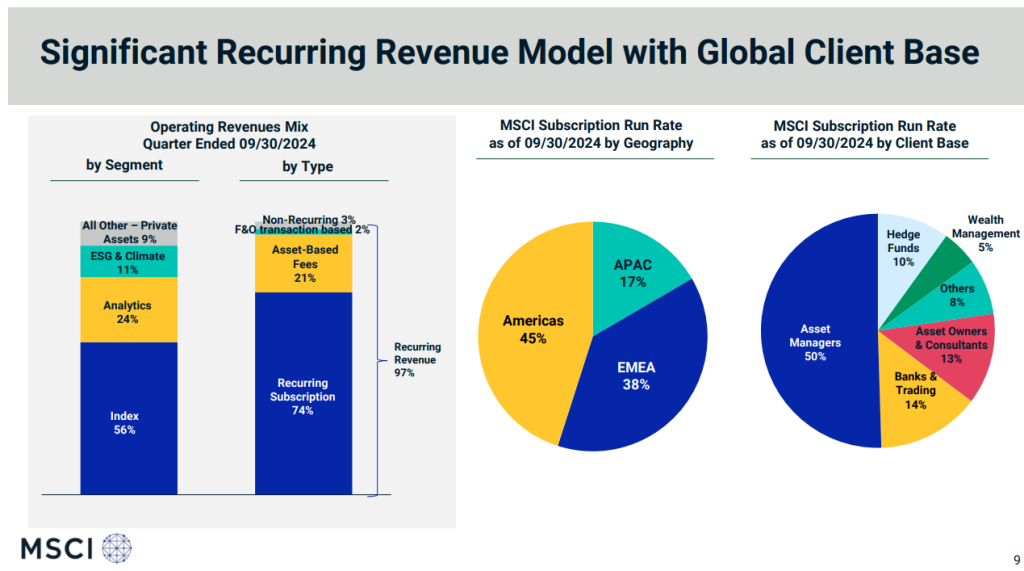Click the gray All Other Private Assets segment
This screenshot has width=1024, height=571.
(x=129, y=232)
